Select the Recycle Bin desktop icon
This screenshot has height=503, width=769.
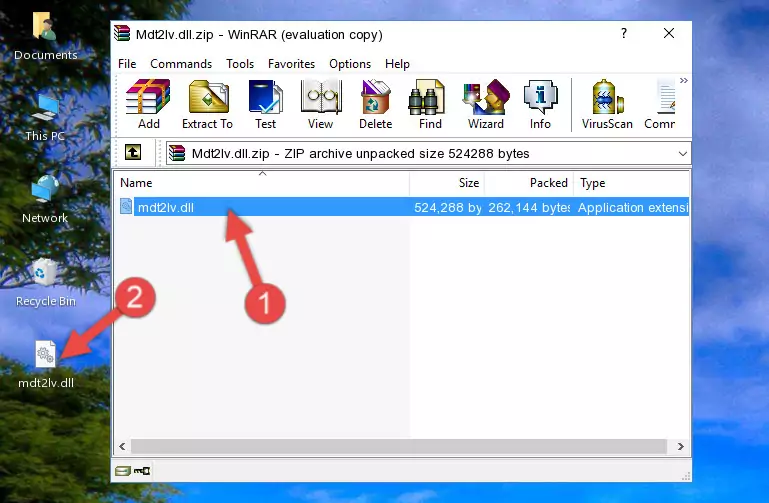[45, 283]
